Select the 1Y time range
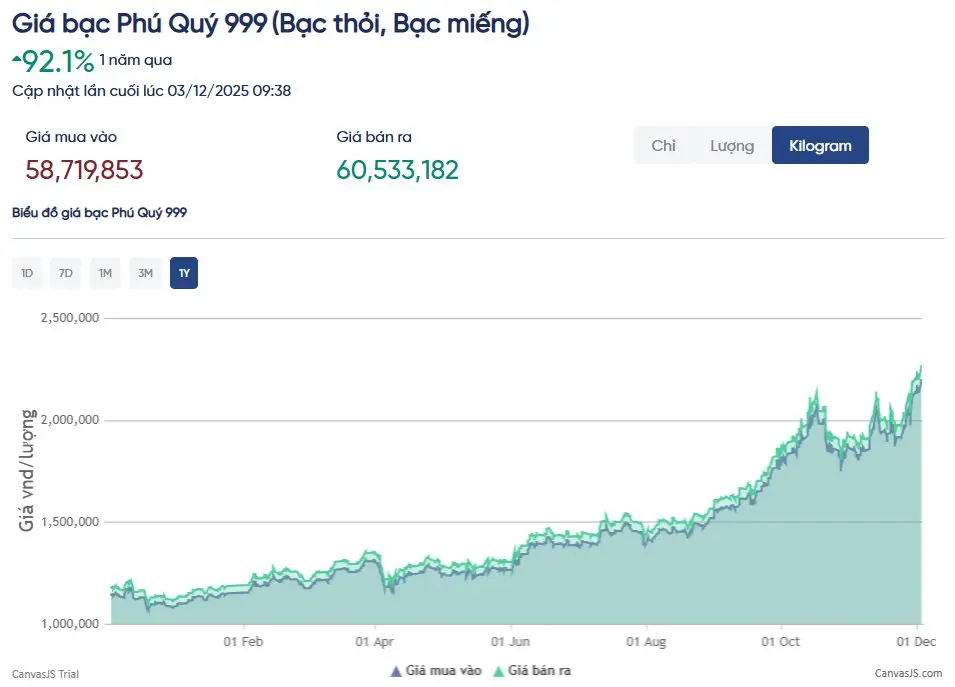955x687 pixels. (x=184, y=272)
